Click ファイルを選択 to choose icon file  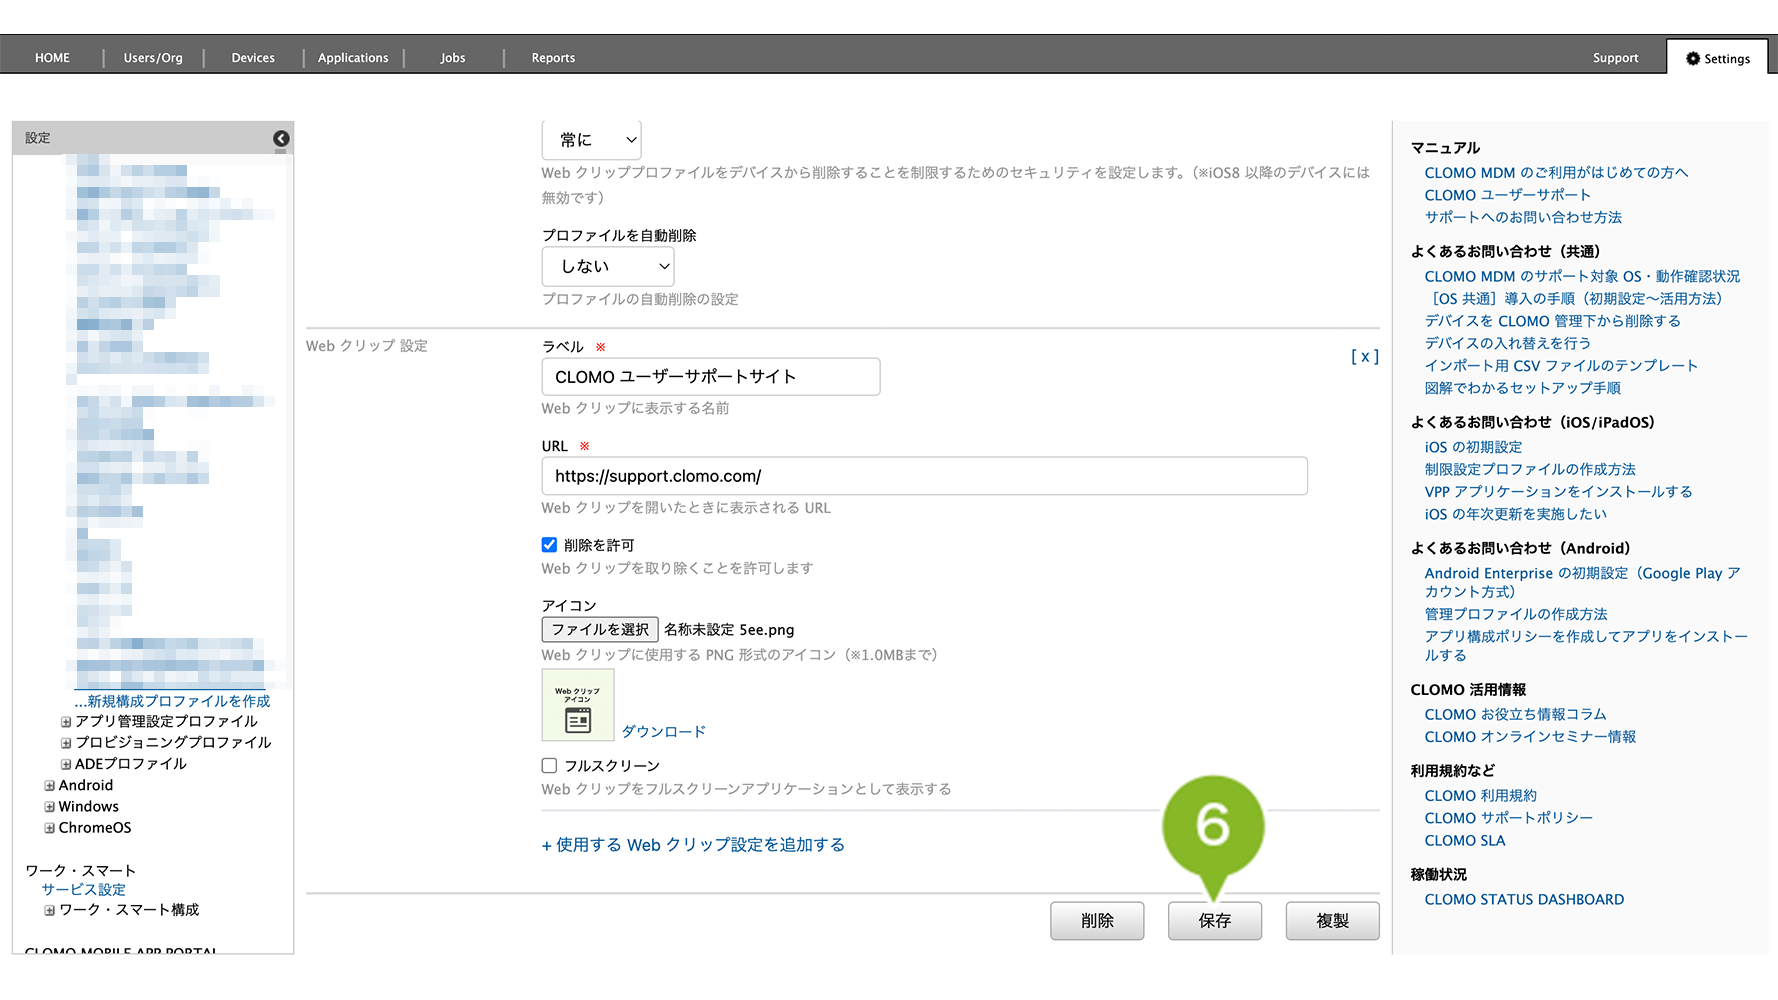coord(600,630)
